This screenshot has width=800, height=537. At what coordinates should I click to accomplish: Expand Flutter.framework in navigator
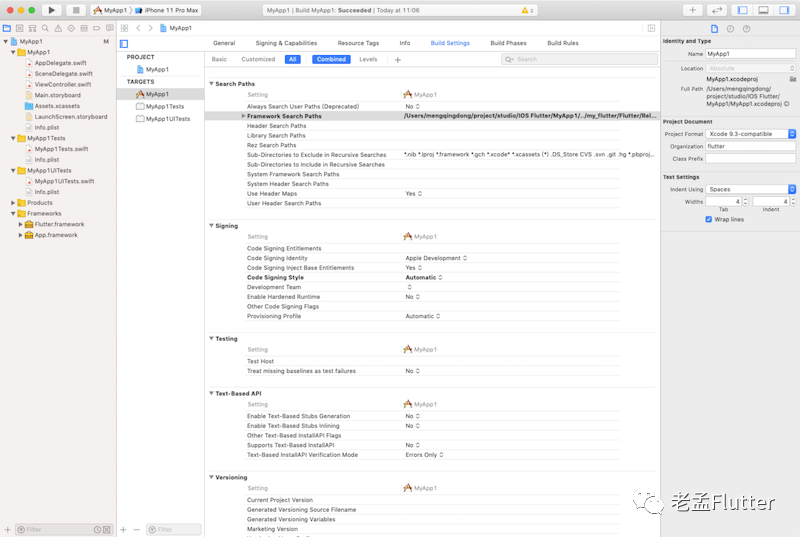[x=20, y=224]
